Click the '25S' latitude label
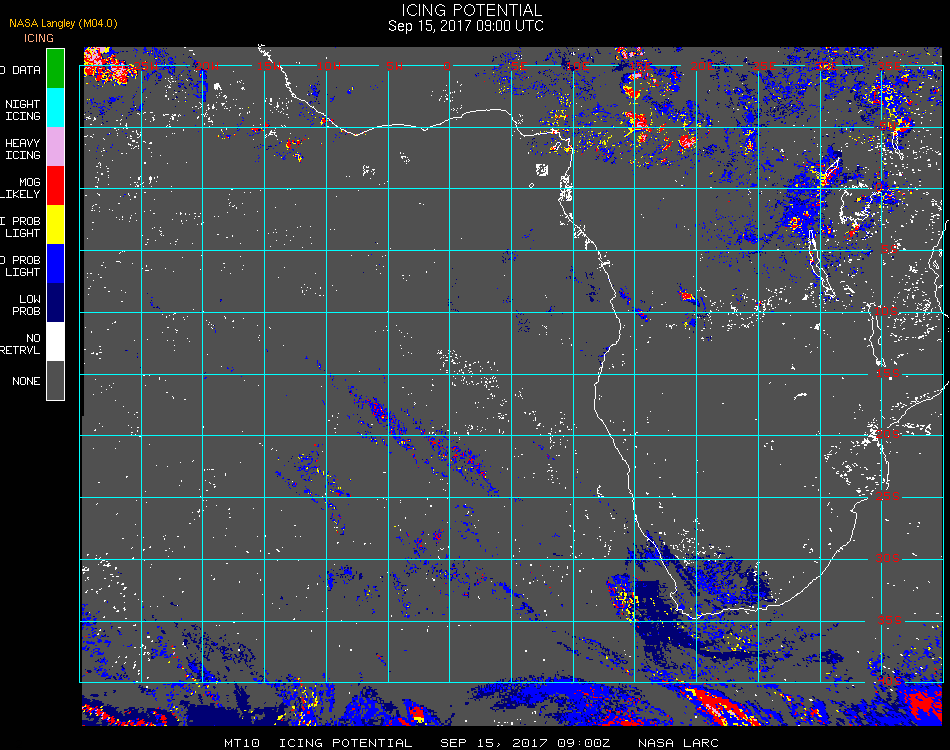Viewport: 950px width, 750px height. (x=888, y=496)
